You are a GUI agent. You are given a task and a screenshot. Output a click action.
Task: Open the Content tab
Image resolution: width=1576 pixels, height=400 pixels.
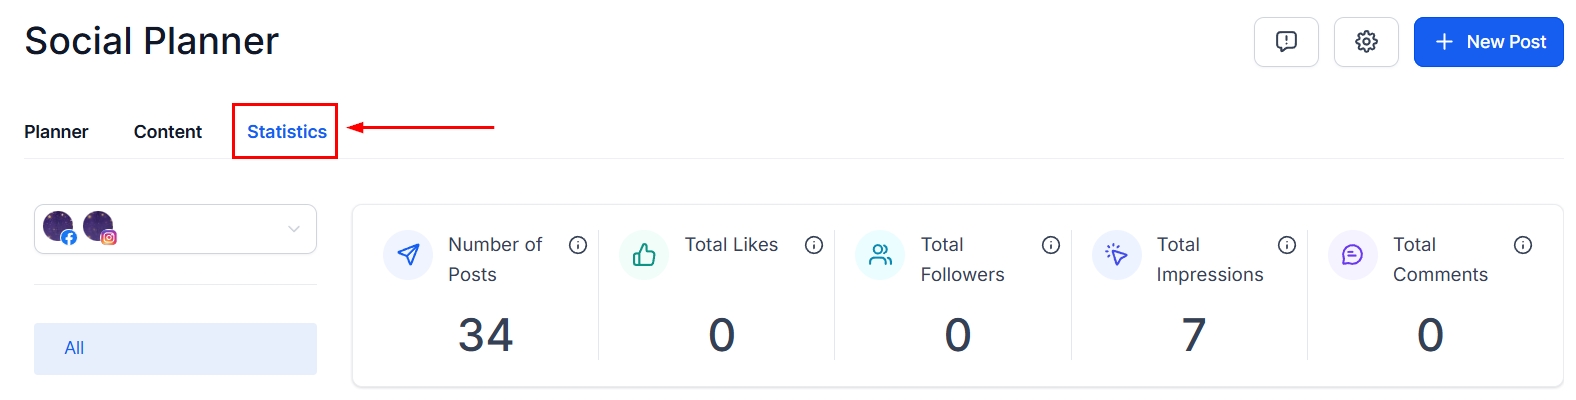tap(168, 132)
